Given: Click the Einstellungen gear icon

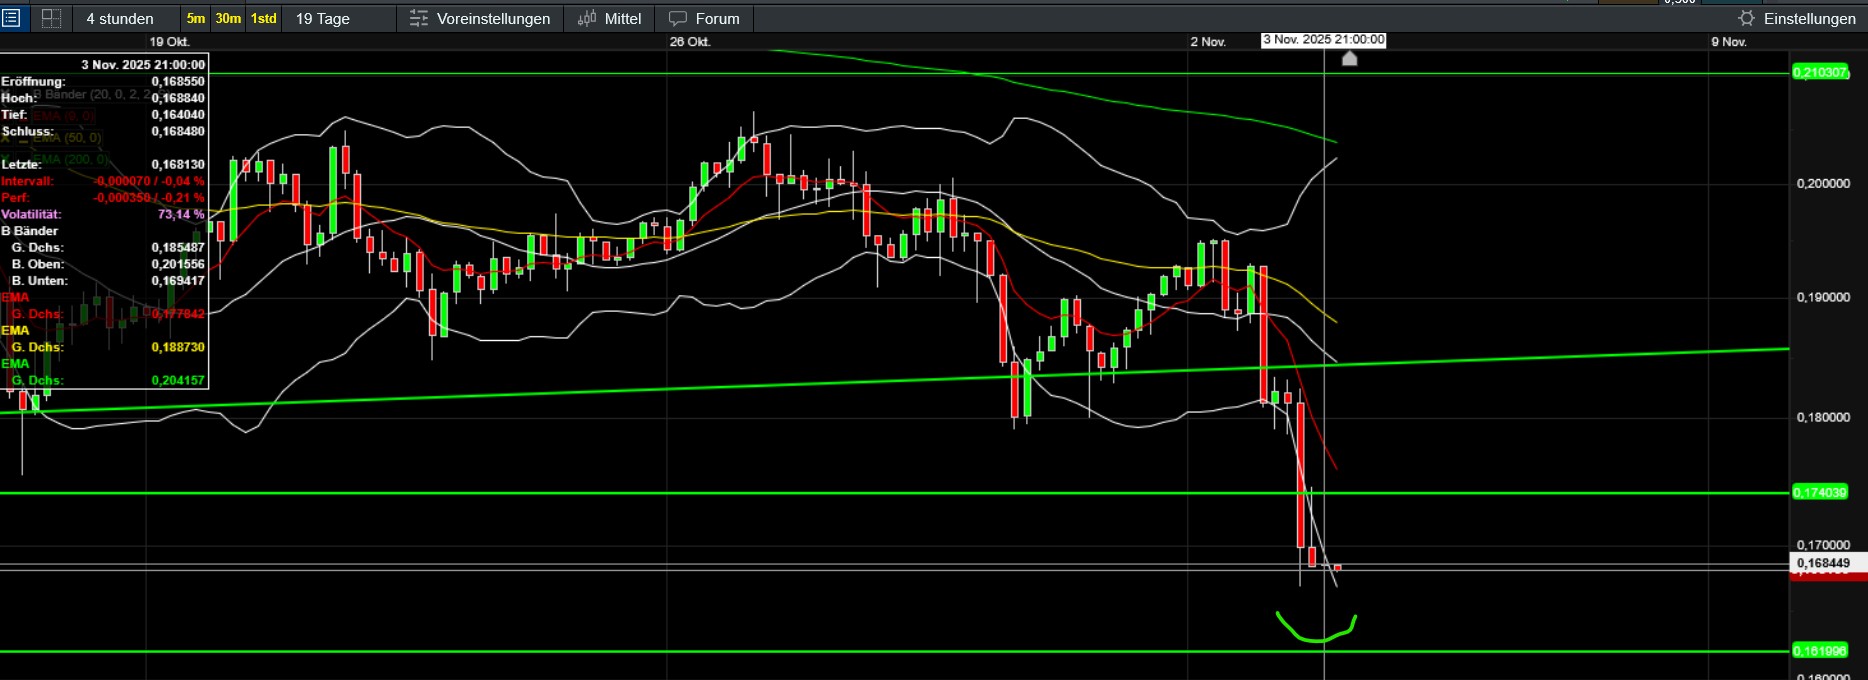Looking at the screenshot, I should click(1746, 18).
